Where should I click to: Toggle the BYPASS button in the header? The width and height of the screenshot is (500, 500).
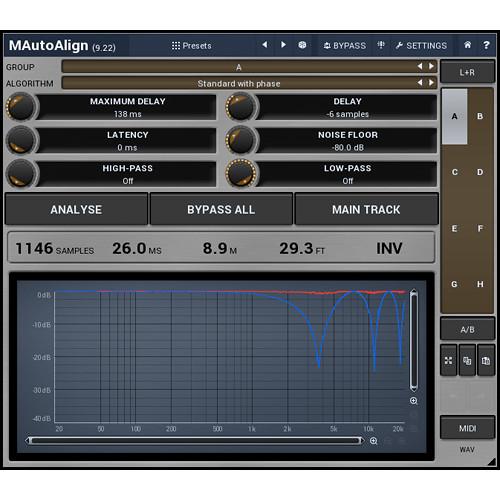coord(345,45)
